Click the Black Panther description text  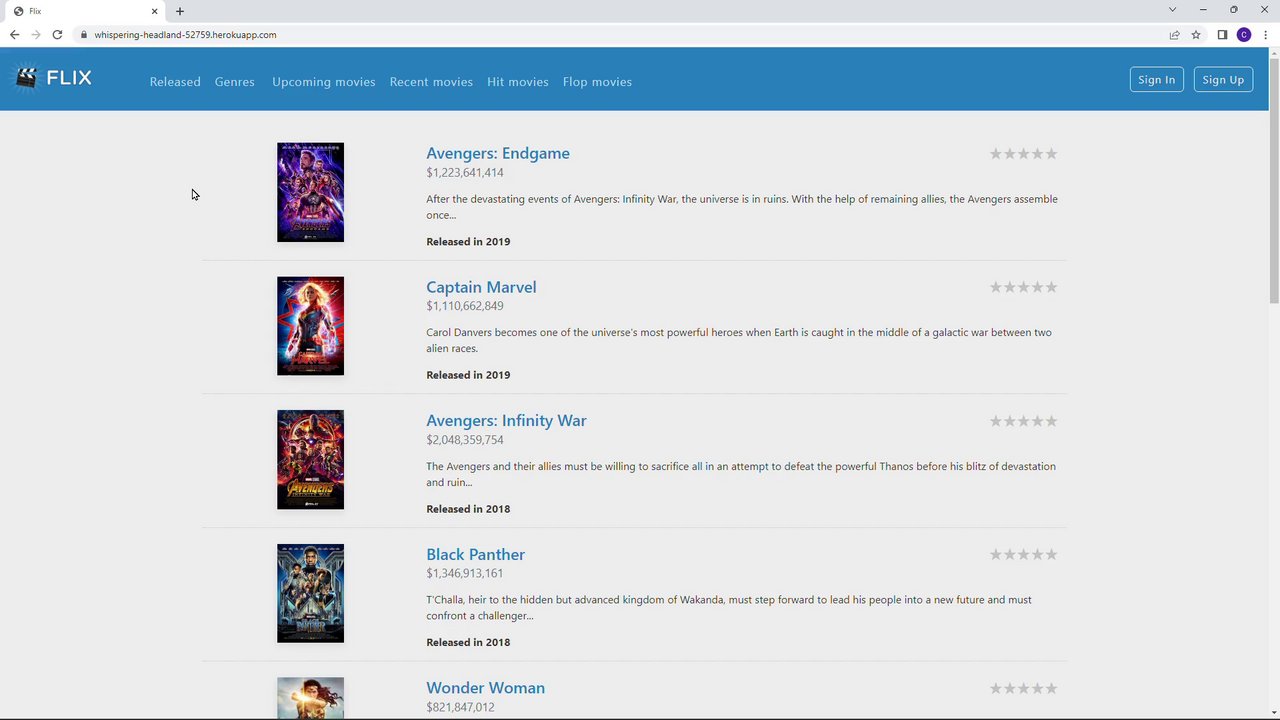729,608
